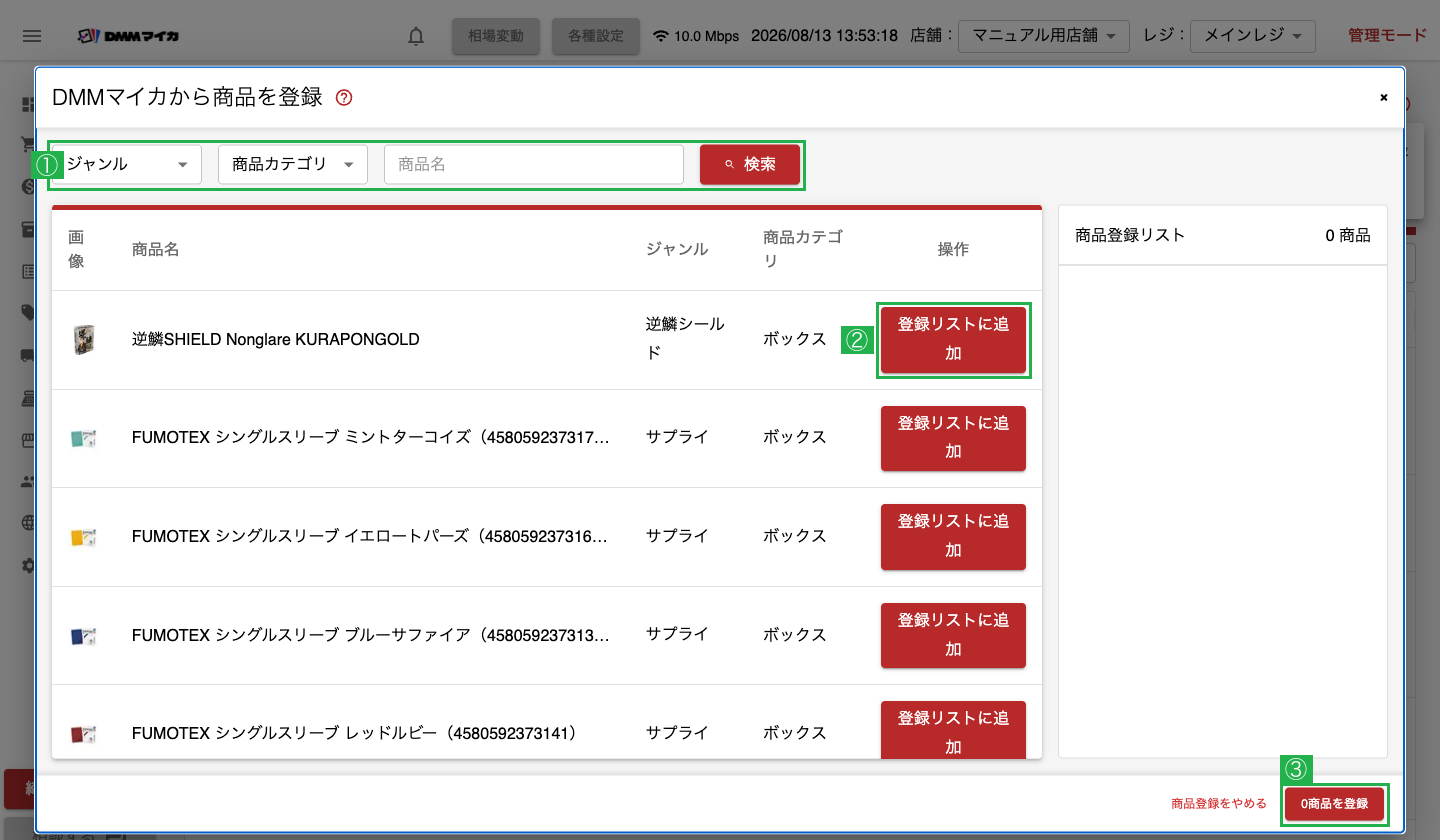Add FUMOTEX ブルーサファイア to the registration list
The height and width of the screenshot is (840, 1440).
tap(953, 635)
